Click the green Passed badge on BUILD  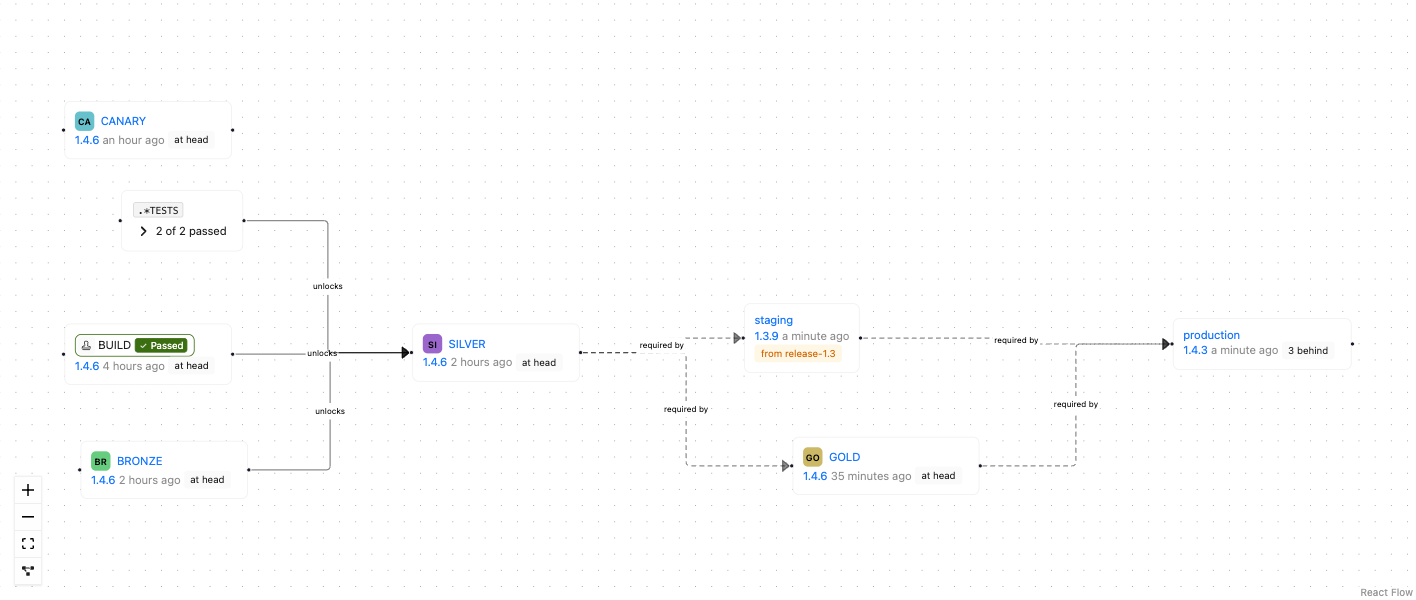[x=161, y=345]
